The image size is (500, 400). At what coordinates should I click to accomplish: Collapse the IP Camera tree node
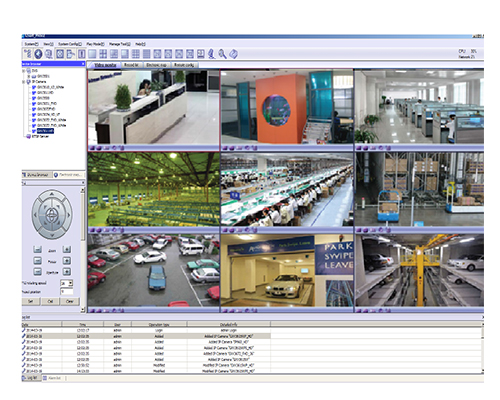pyautogui.click(x=23, y=82)
